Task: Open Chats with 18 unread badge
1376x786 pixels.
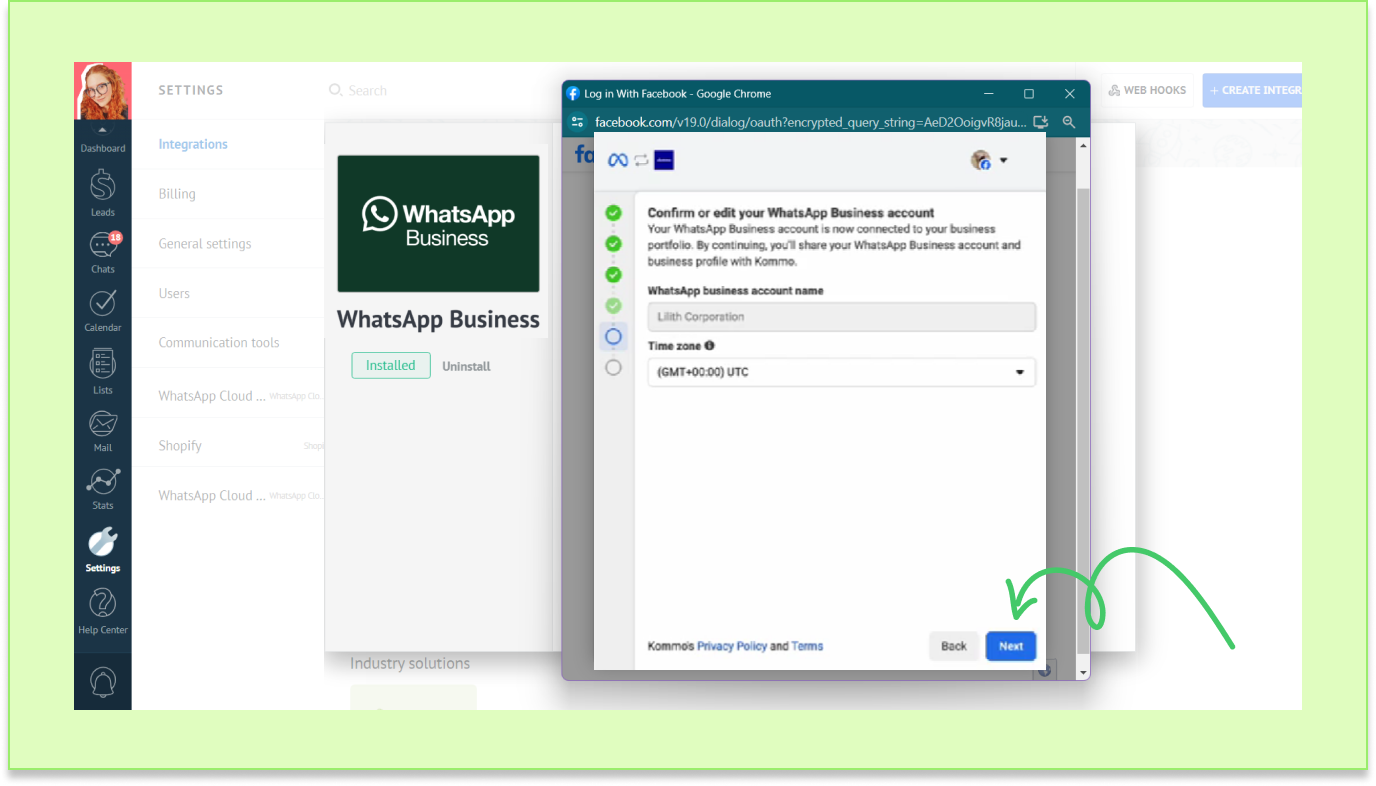Action: pos(103,246)
